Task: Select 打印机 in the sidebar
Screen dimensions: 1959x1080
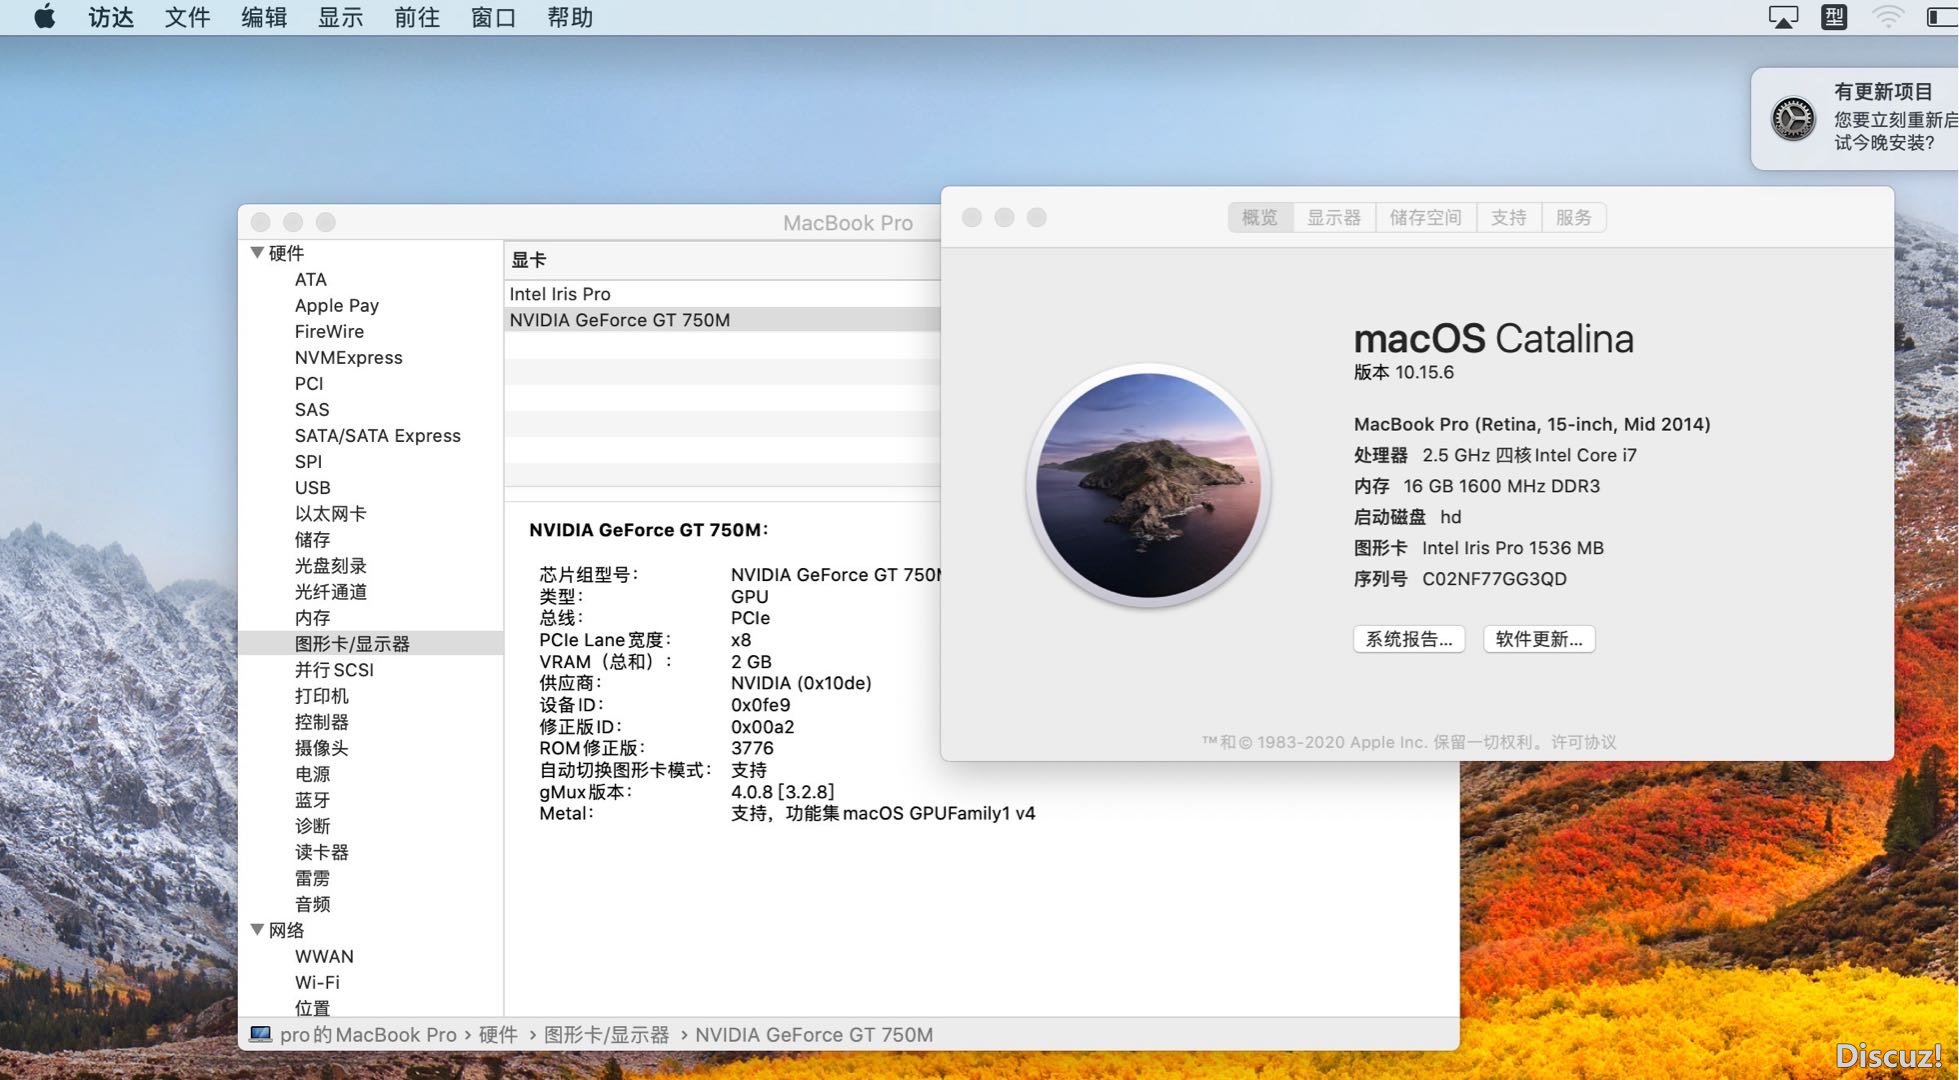Action: (x=321, y=695)
